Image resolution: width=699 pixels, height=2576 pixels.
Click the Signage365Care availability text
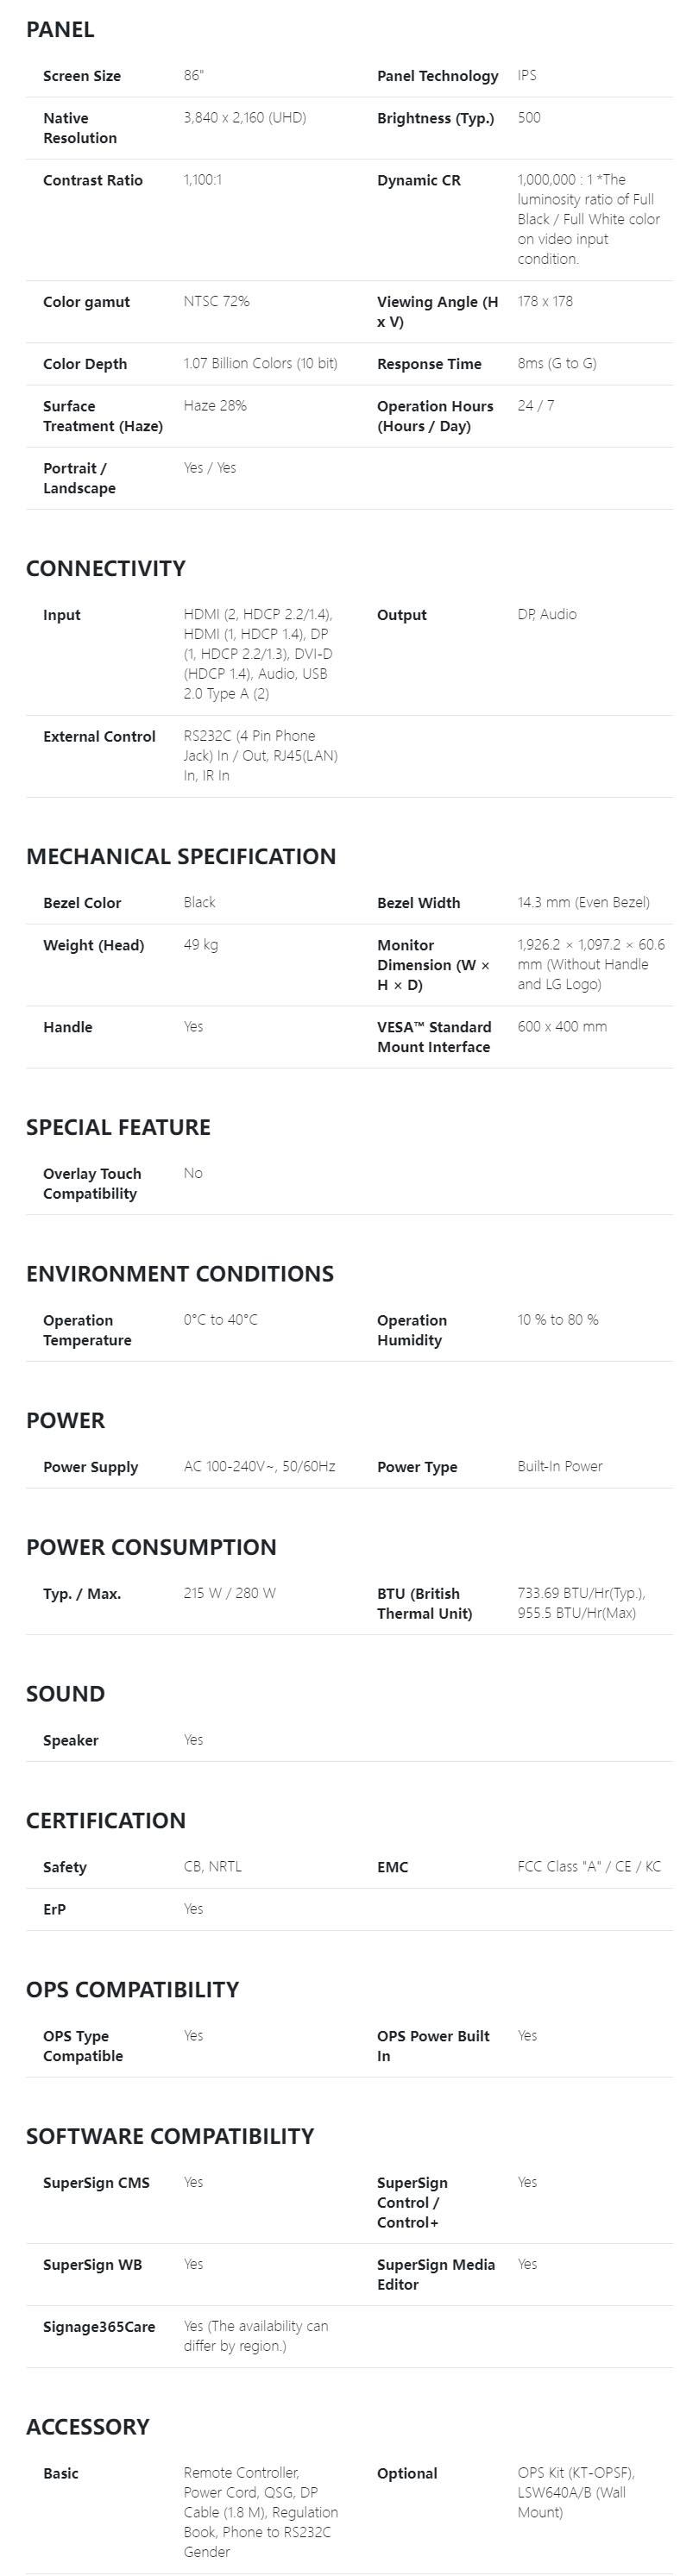click(x=256, y=2336)
